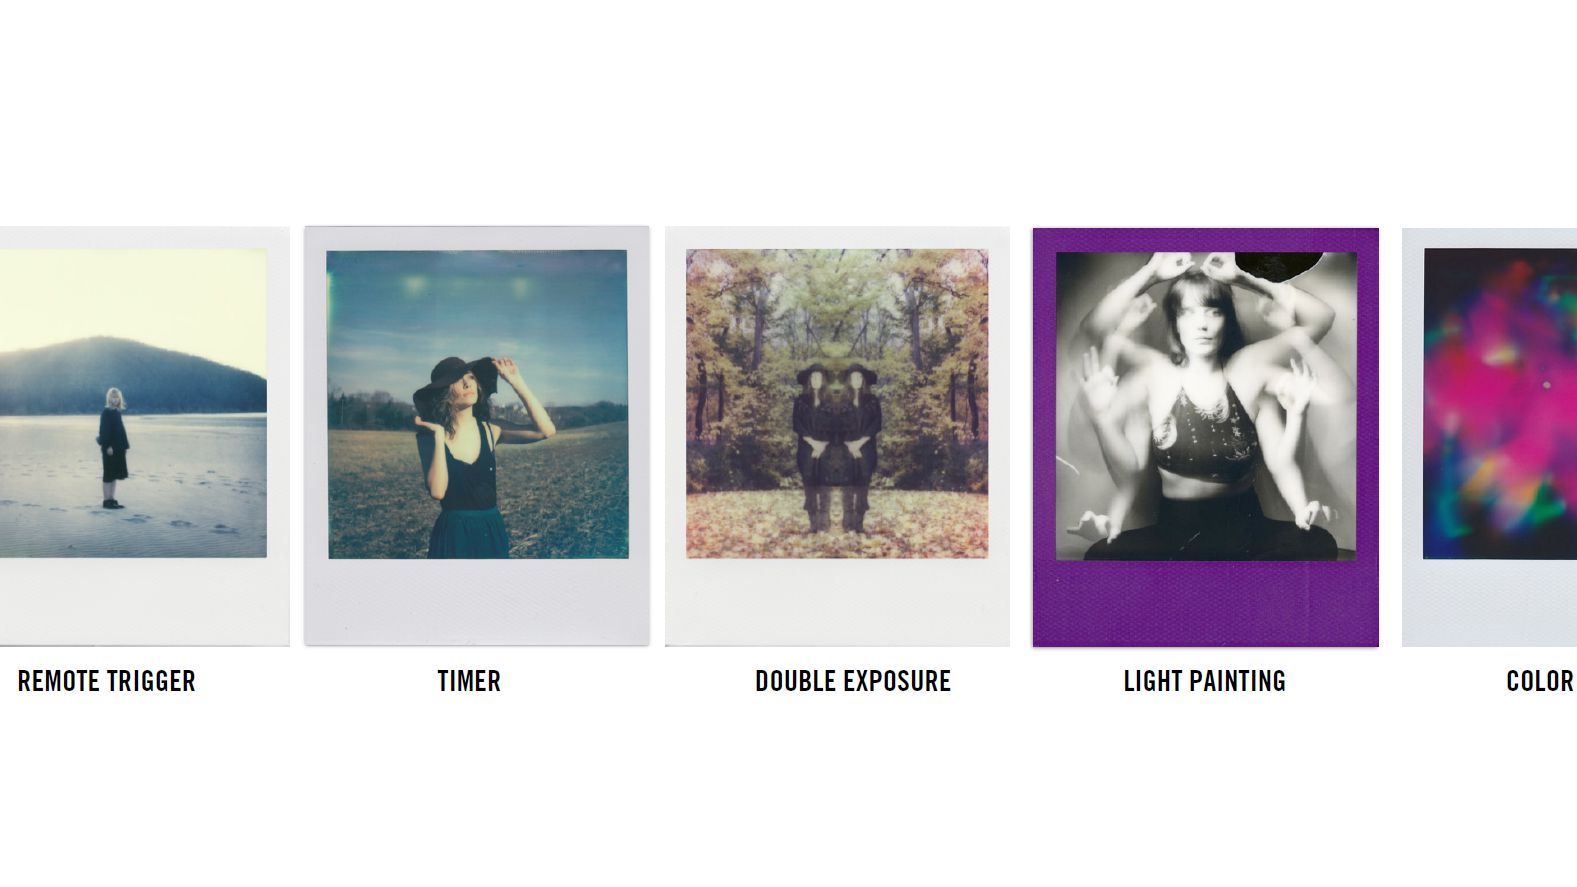1577x887 pixels.
Task: Select the mirrored figures in the forest photo
Action: pos(836,445)
